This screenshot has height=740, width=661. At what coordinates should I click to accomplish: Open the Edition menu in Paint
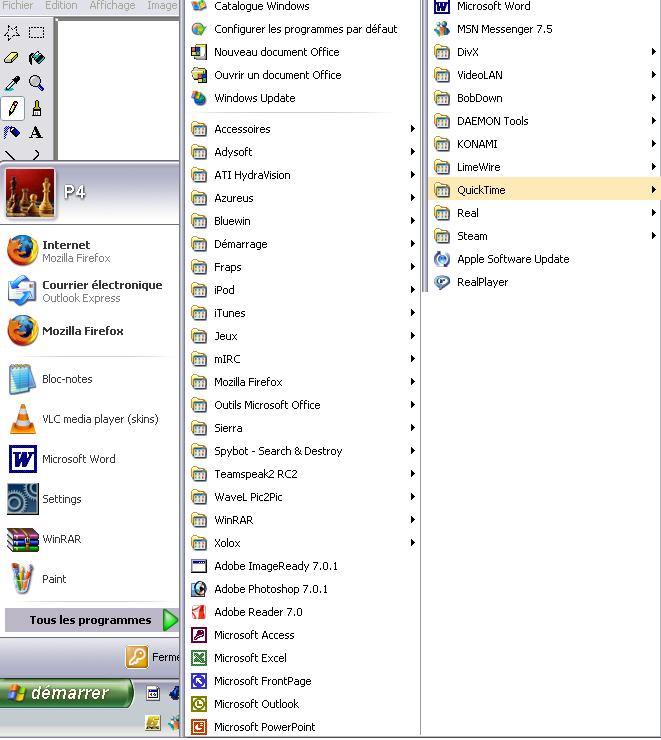point(61,6)
